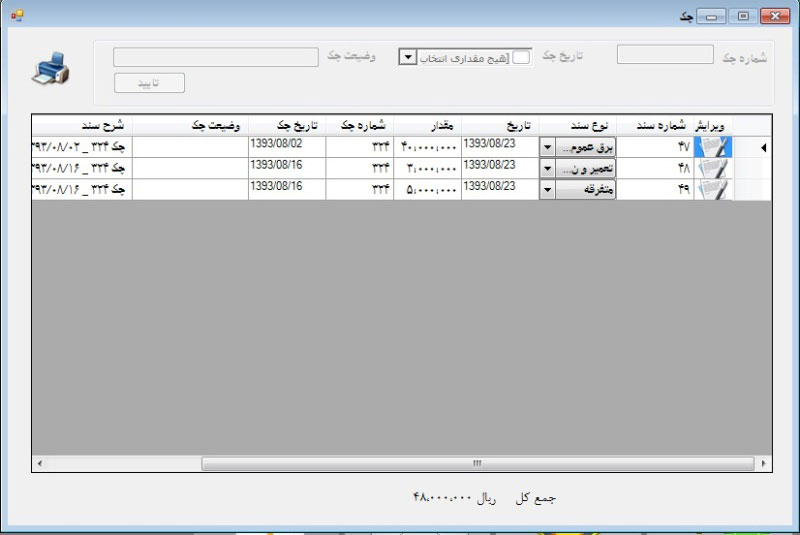Click the grid scrollbar right arrow

[763, 464]
